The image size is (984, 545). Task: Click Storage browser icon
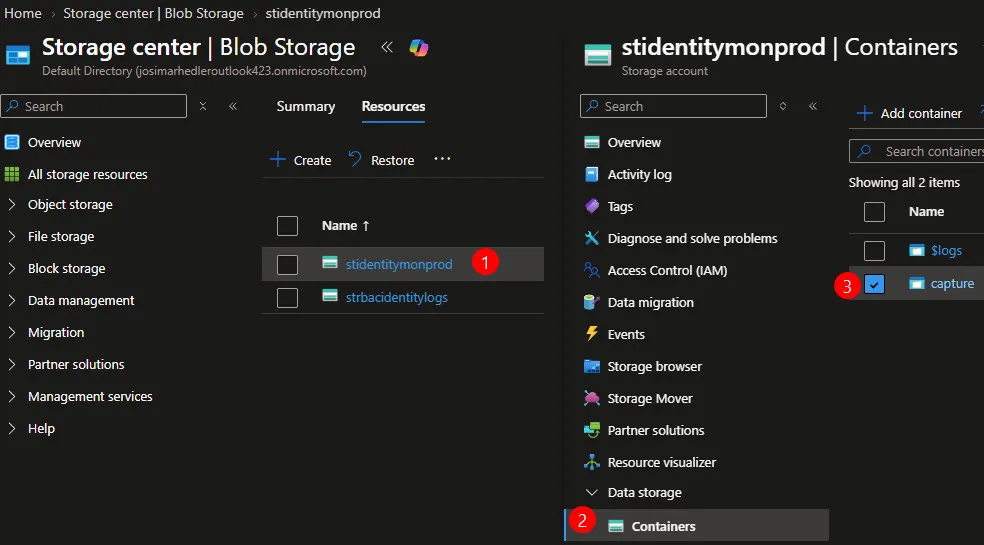[592, 366]
